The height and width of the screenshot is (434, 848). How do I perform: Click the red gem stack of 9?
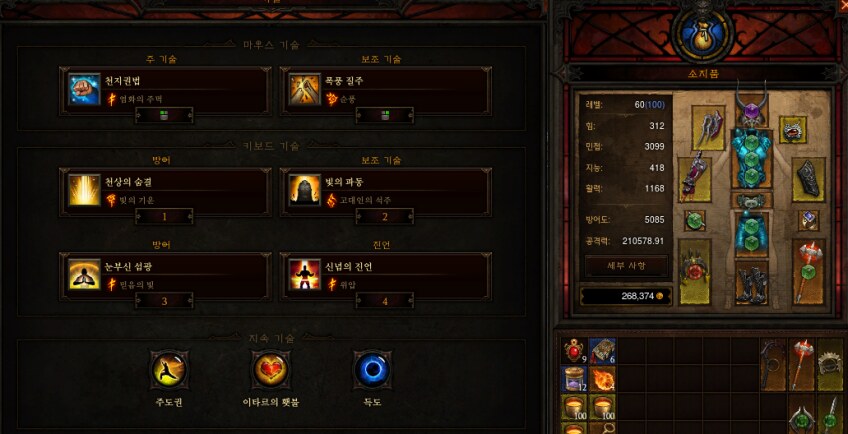coord(574,351)
